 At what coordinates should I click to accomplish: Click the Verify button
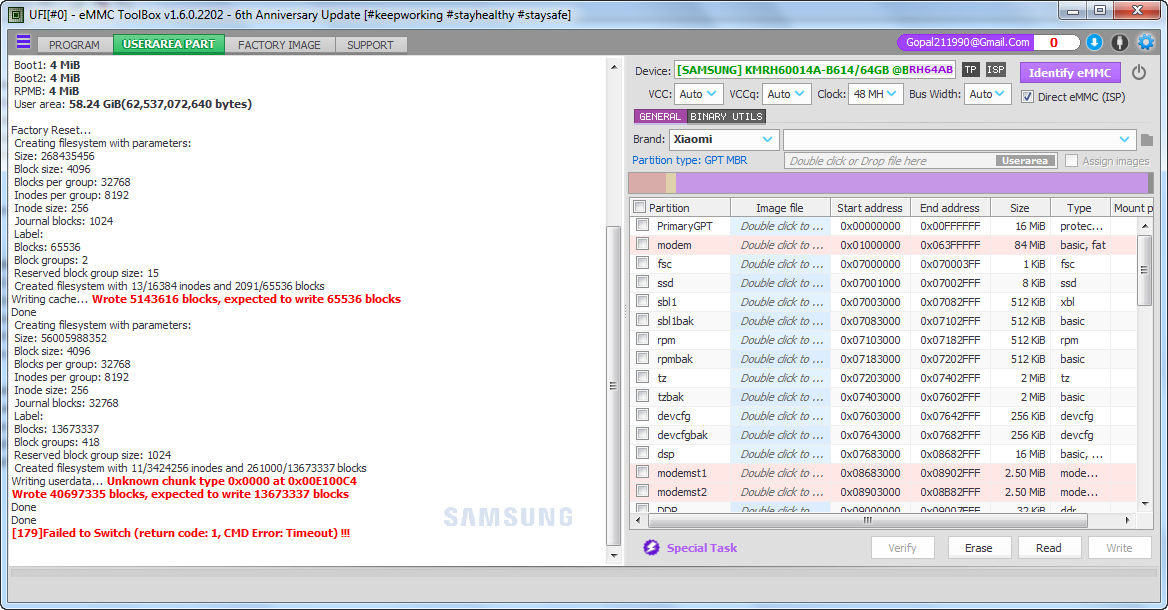tap(902, 547)
